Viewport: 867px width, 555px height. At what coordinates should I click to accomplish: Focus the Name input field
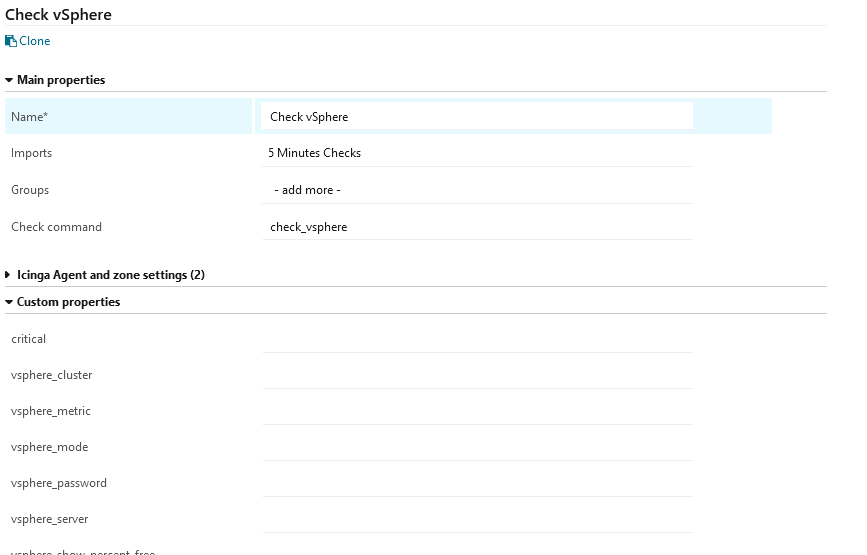[477, 116]
